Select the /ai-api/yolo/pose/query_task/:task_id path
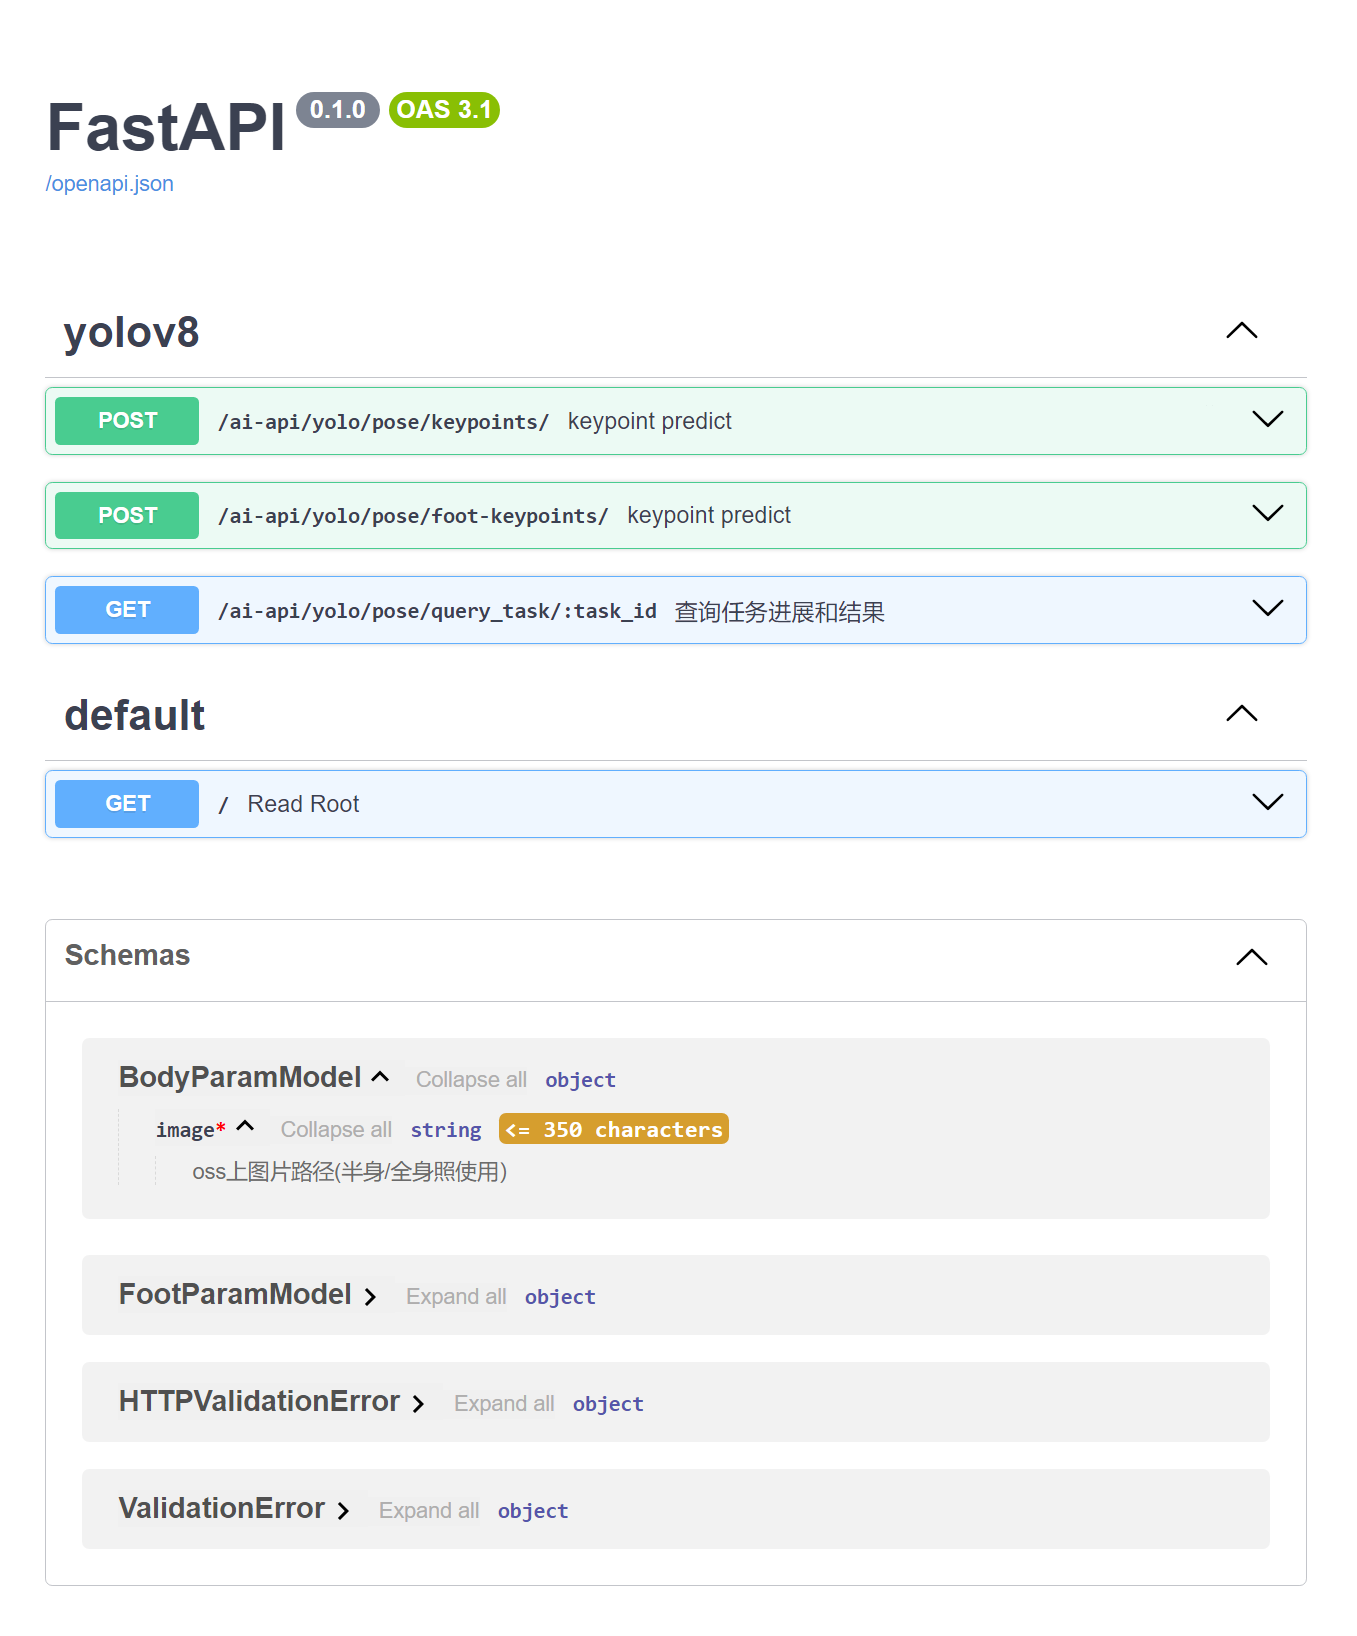The width and height of the screenshot is (1357, 1636). (437, 611)
